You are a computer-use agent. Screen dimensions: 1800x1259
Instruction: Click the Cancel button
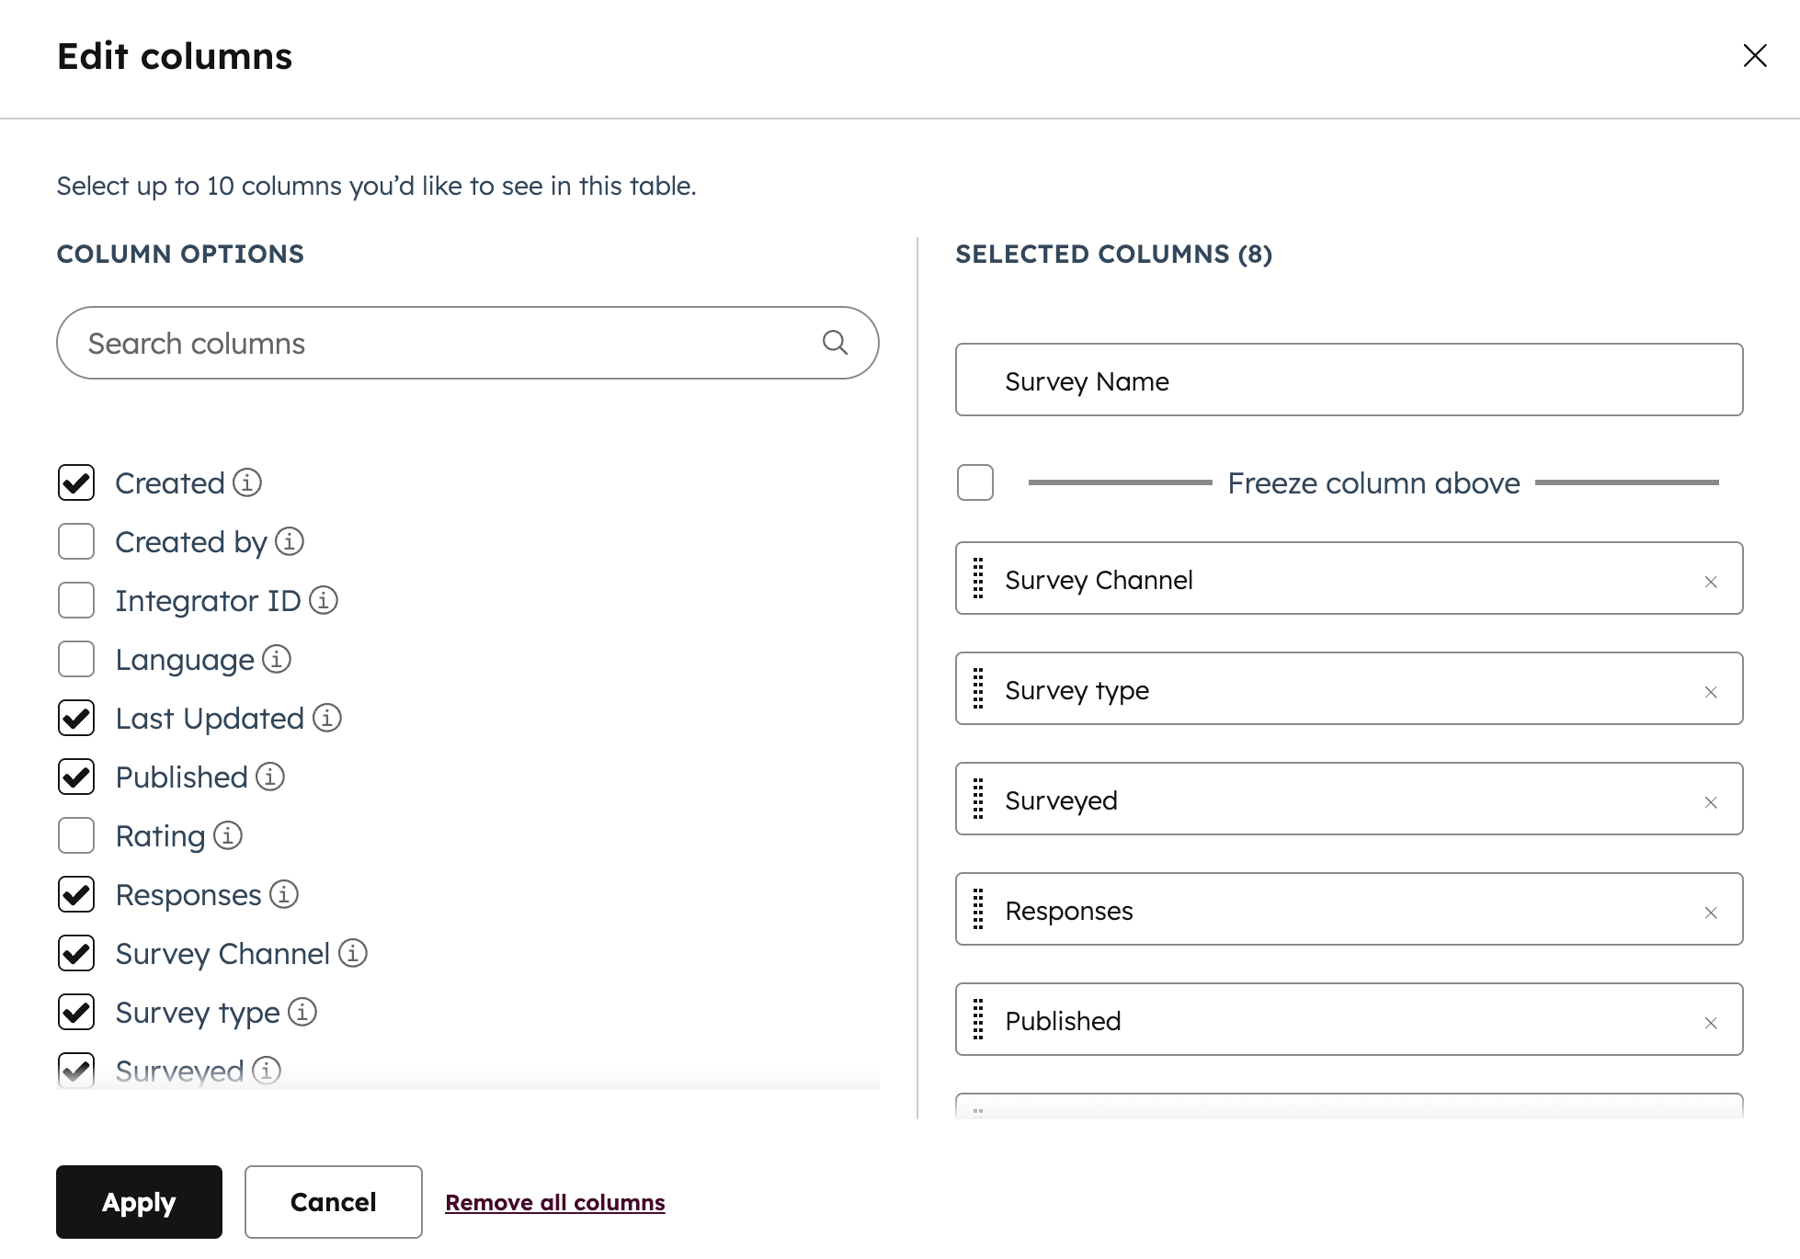pos(333,1202)
